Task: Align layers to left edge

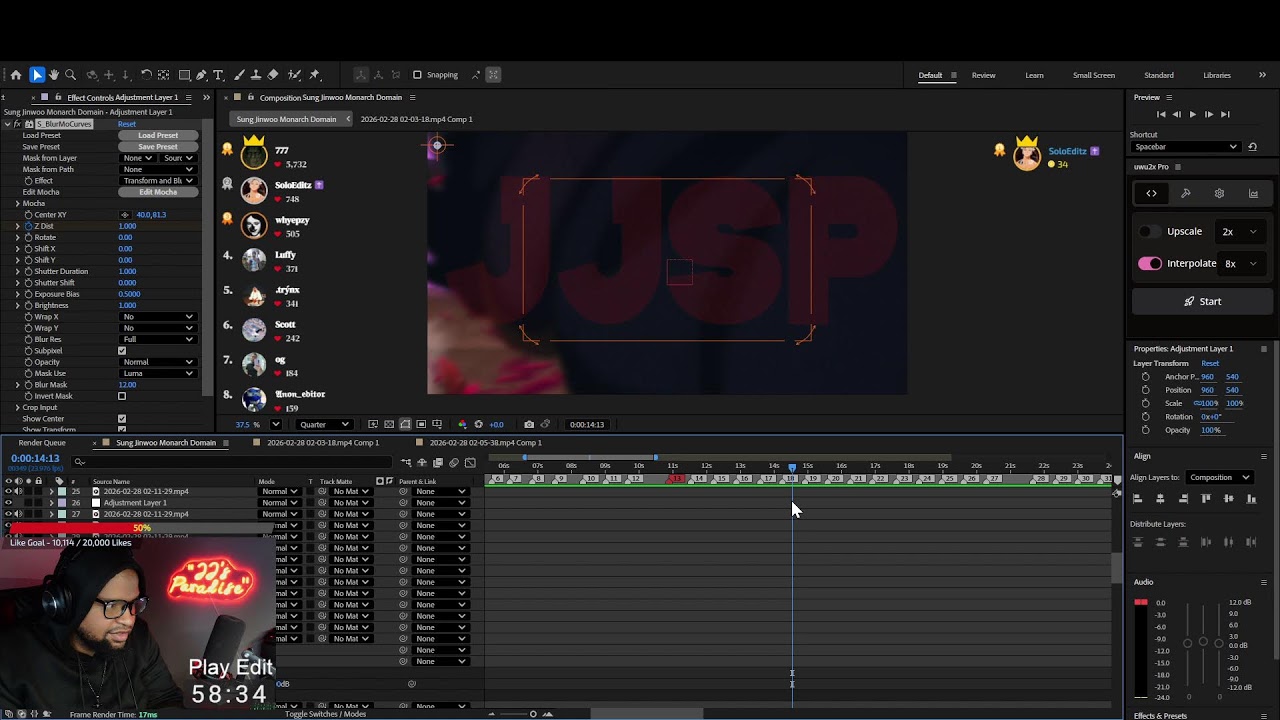Action: pyautogui.click(x=1138, y=498)
